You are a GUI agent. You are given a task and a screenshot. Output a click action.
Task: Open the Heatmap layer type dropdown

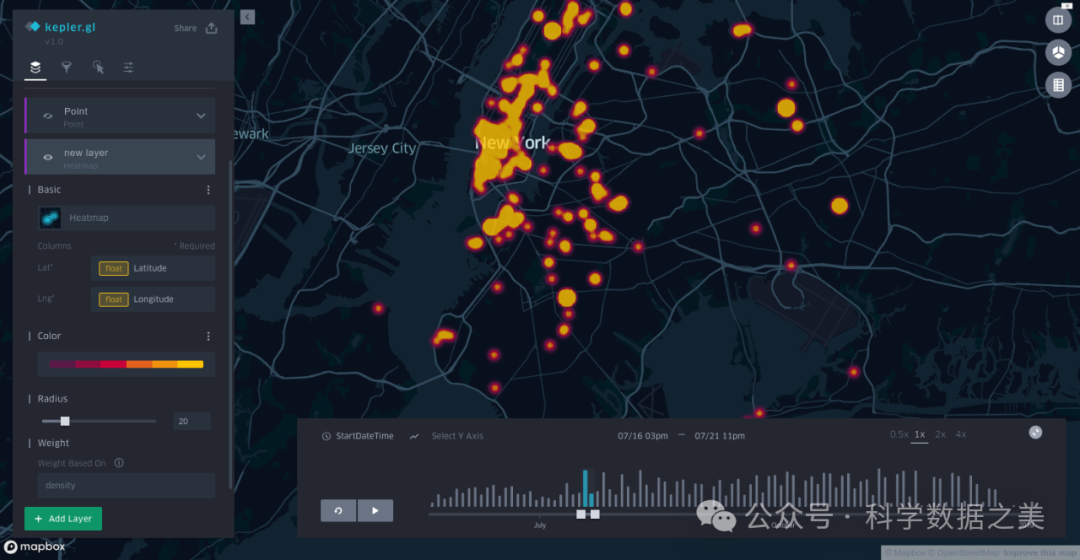coord(126,218)
